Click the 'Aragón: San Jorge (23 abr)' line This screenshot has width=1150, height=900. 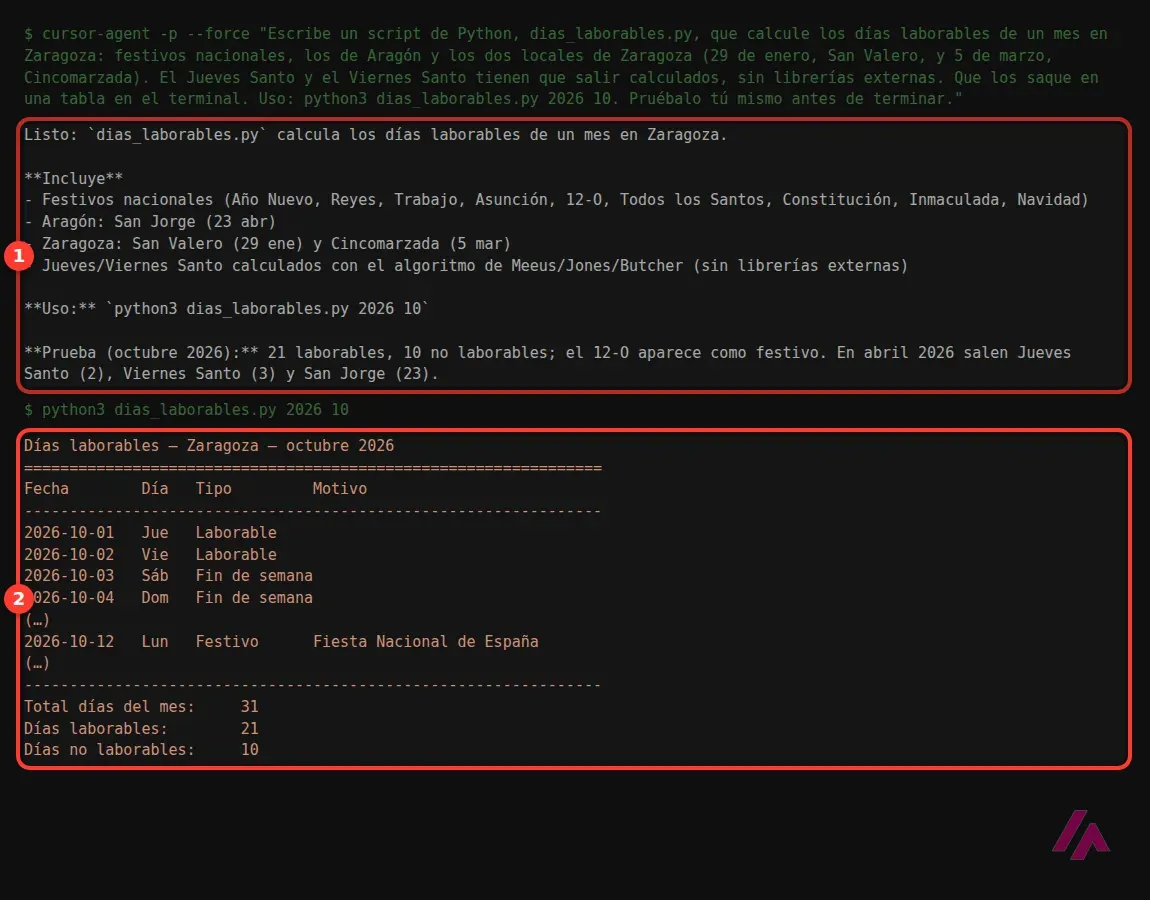[x=150, y=222]
